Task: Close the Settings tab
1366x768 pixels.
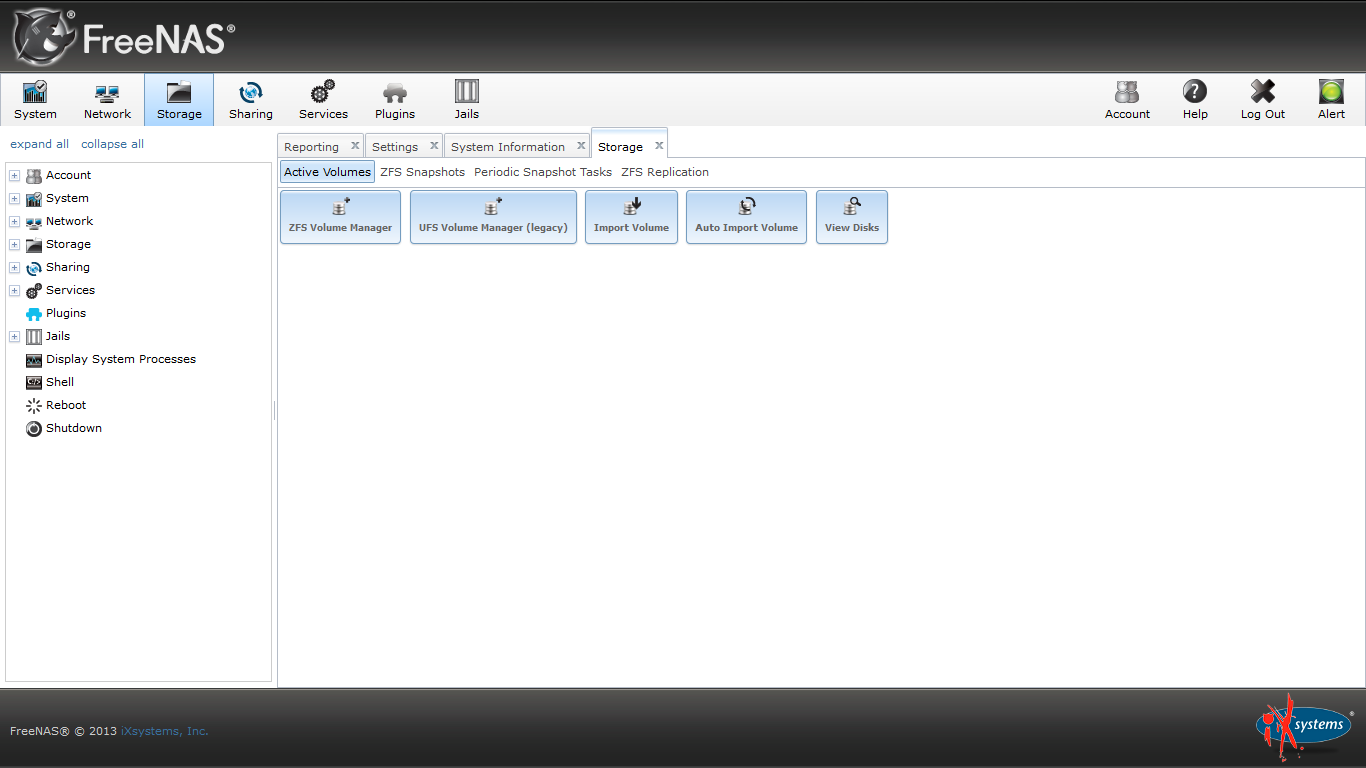Action: pos(434,146)
